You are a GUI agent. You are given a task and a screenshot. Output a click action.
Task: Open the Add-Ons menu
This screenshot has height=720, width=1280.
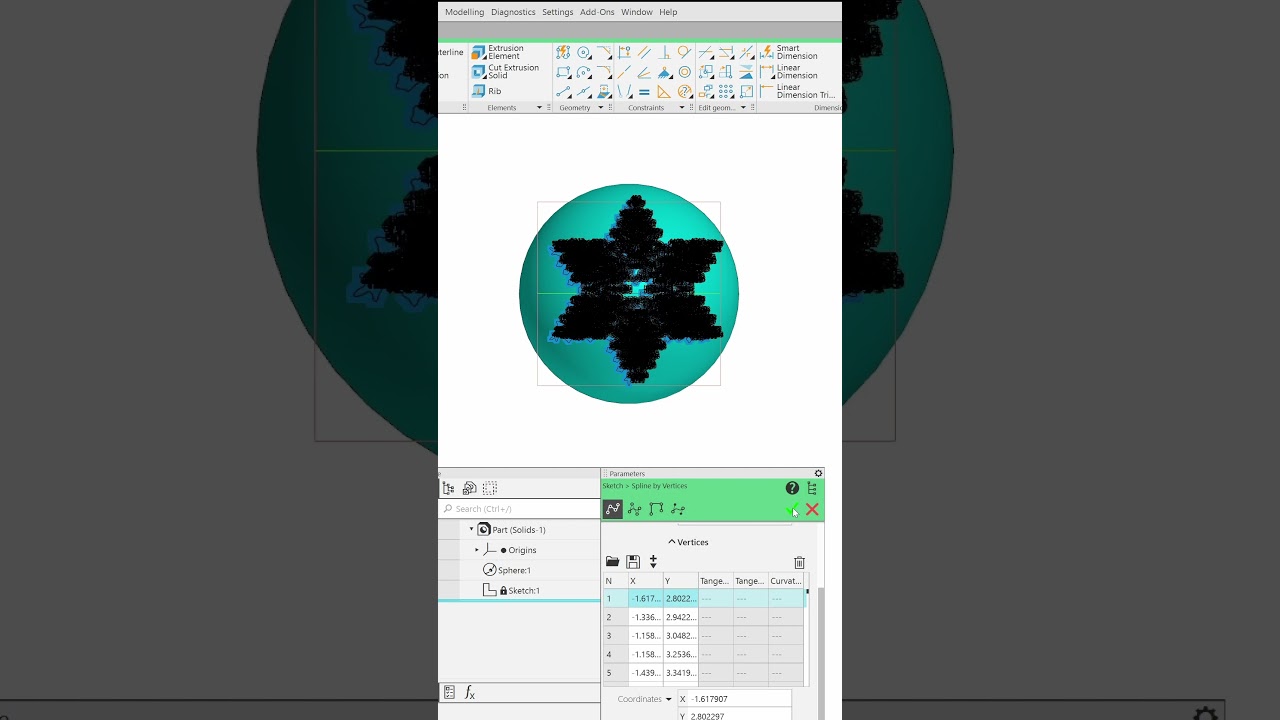[597, 12]
